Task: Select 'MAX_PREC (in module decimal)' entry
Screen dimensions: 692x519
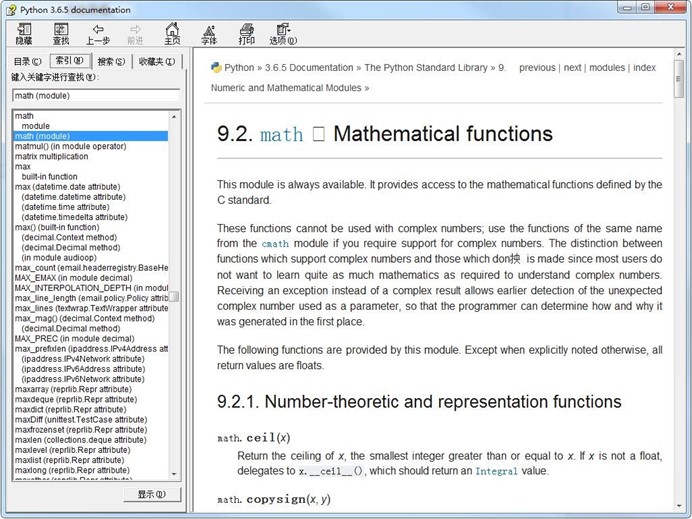Action: click(x=75, y=338)
